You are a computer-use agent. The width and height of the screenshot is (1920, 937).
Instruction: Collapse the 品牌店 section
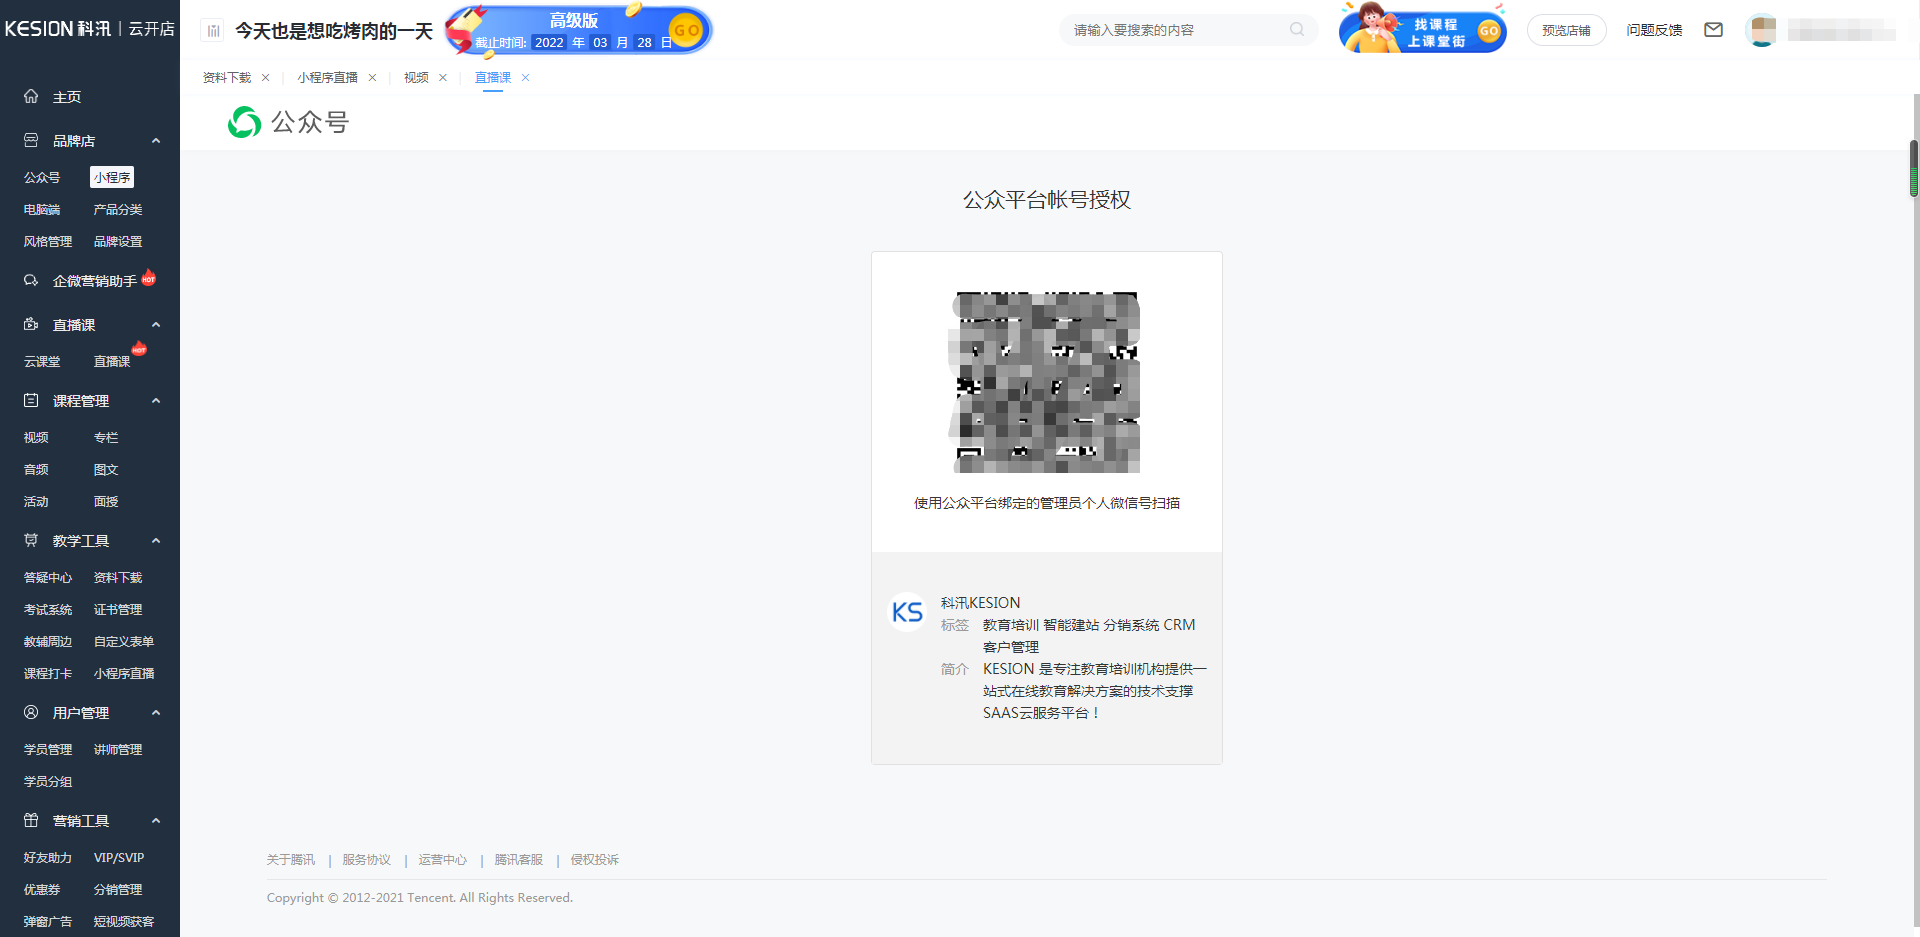pyautogui.click(x=156, y=141)
